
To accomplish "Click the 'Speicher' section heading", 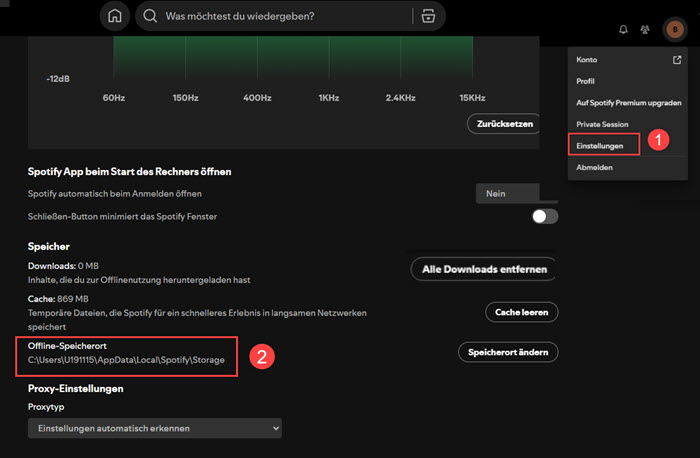I will [x=49, y=246].
